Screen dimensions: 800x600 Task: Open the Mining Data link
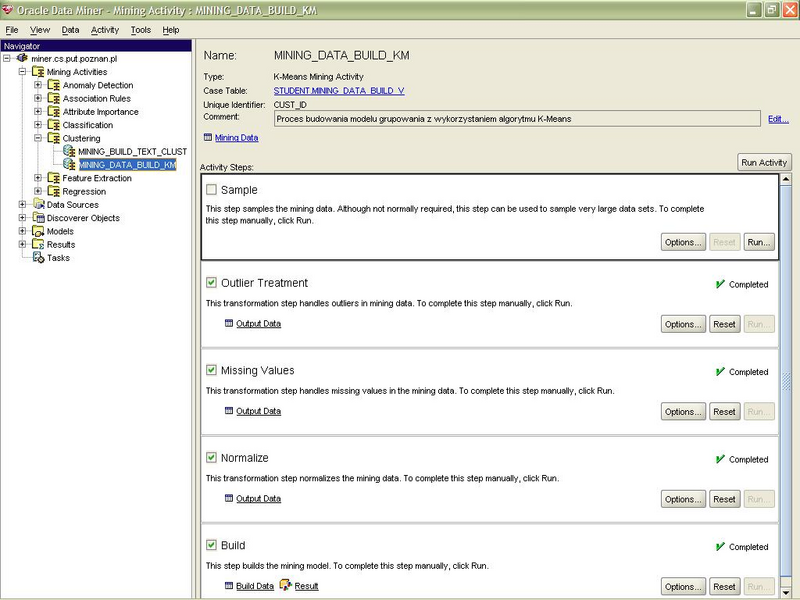pos(236,137)
